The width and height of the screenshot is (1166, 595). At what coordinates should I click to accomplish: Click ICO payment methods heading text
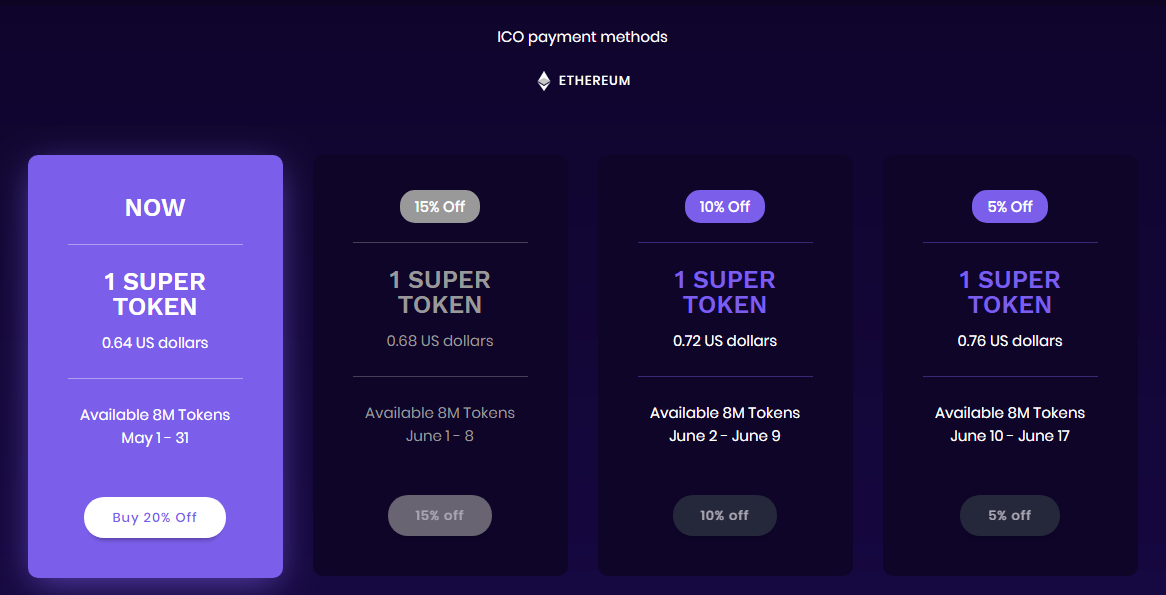pos(582,37)
